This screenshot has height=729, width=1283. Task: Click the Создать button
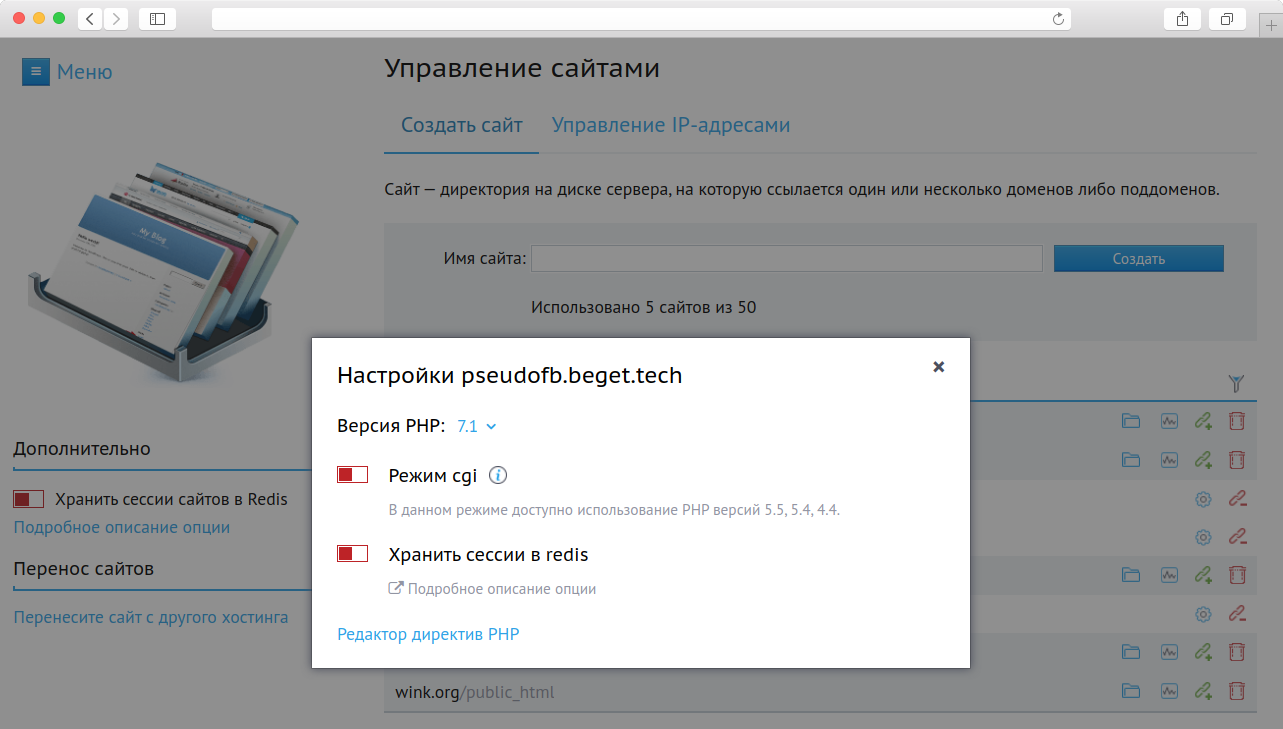pyautogui.click(x=1139, y=258)
